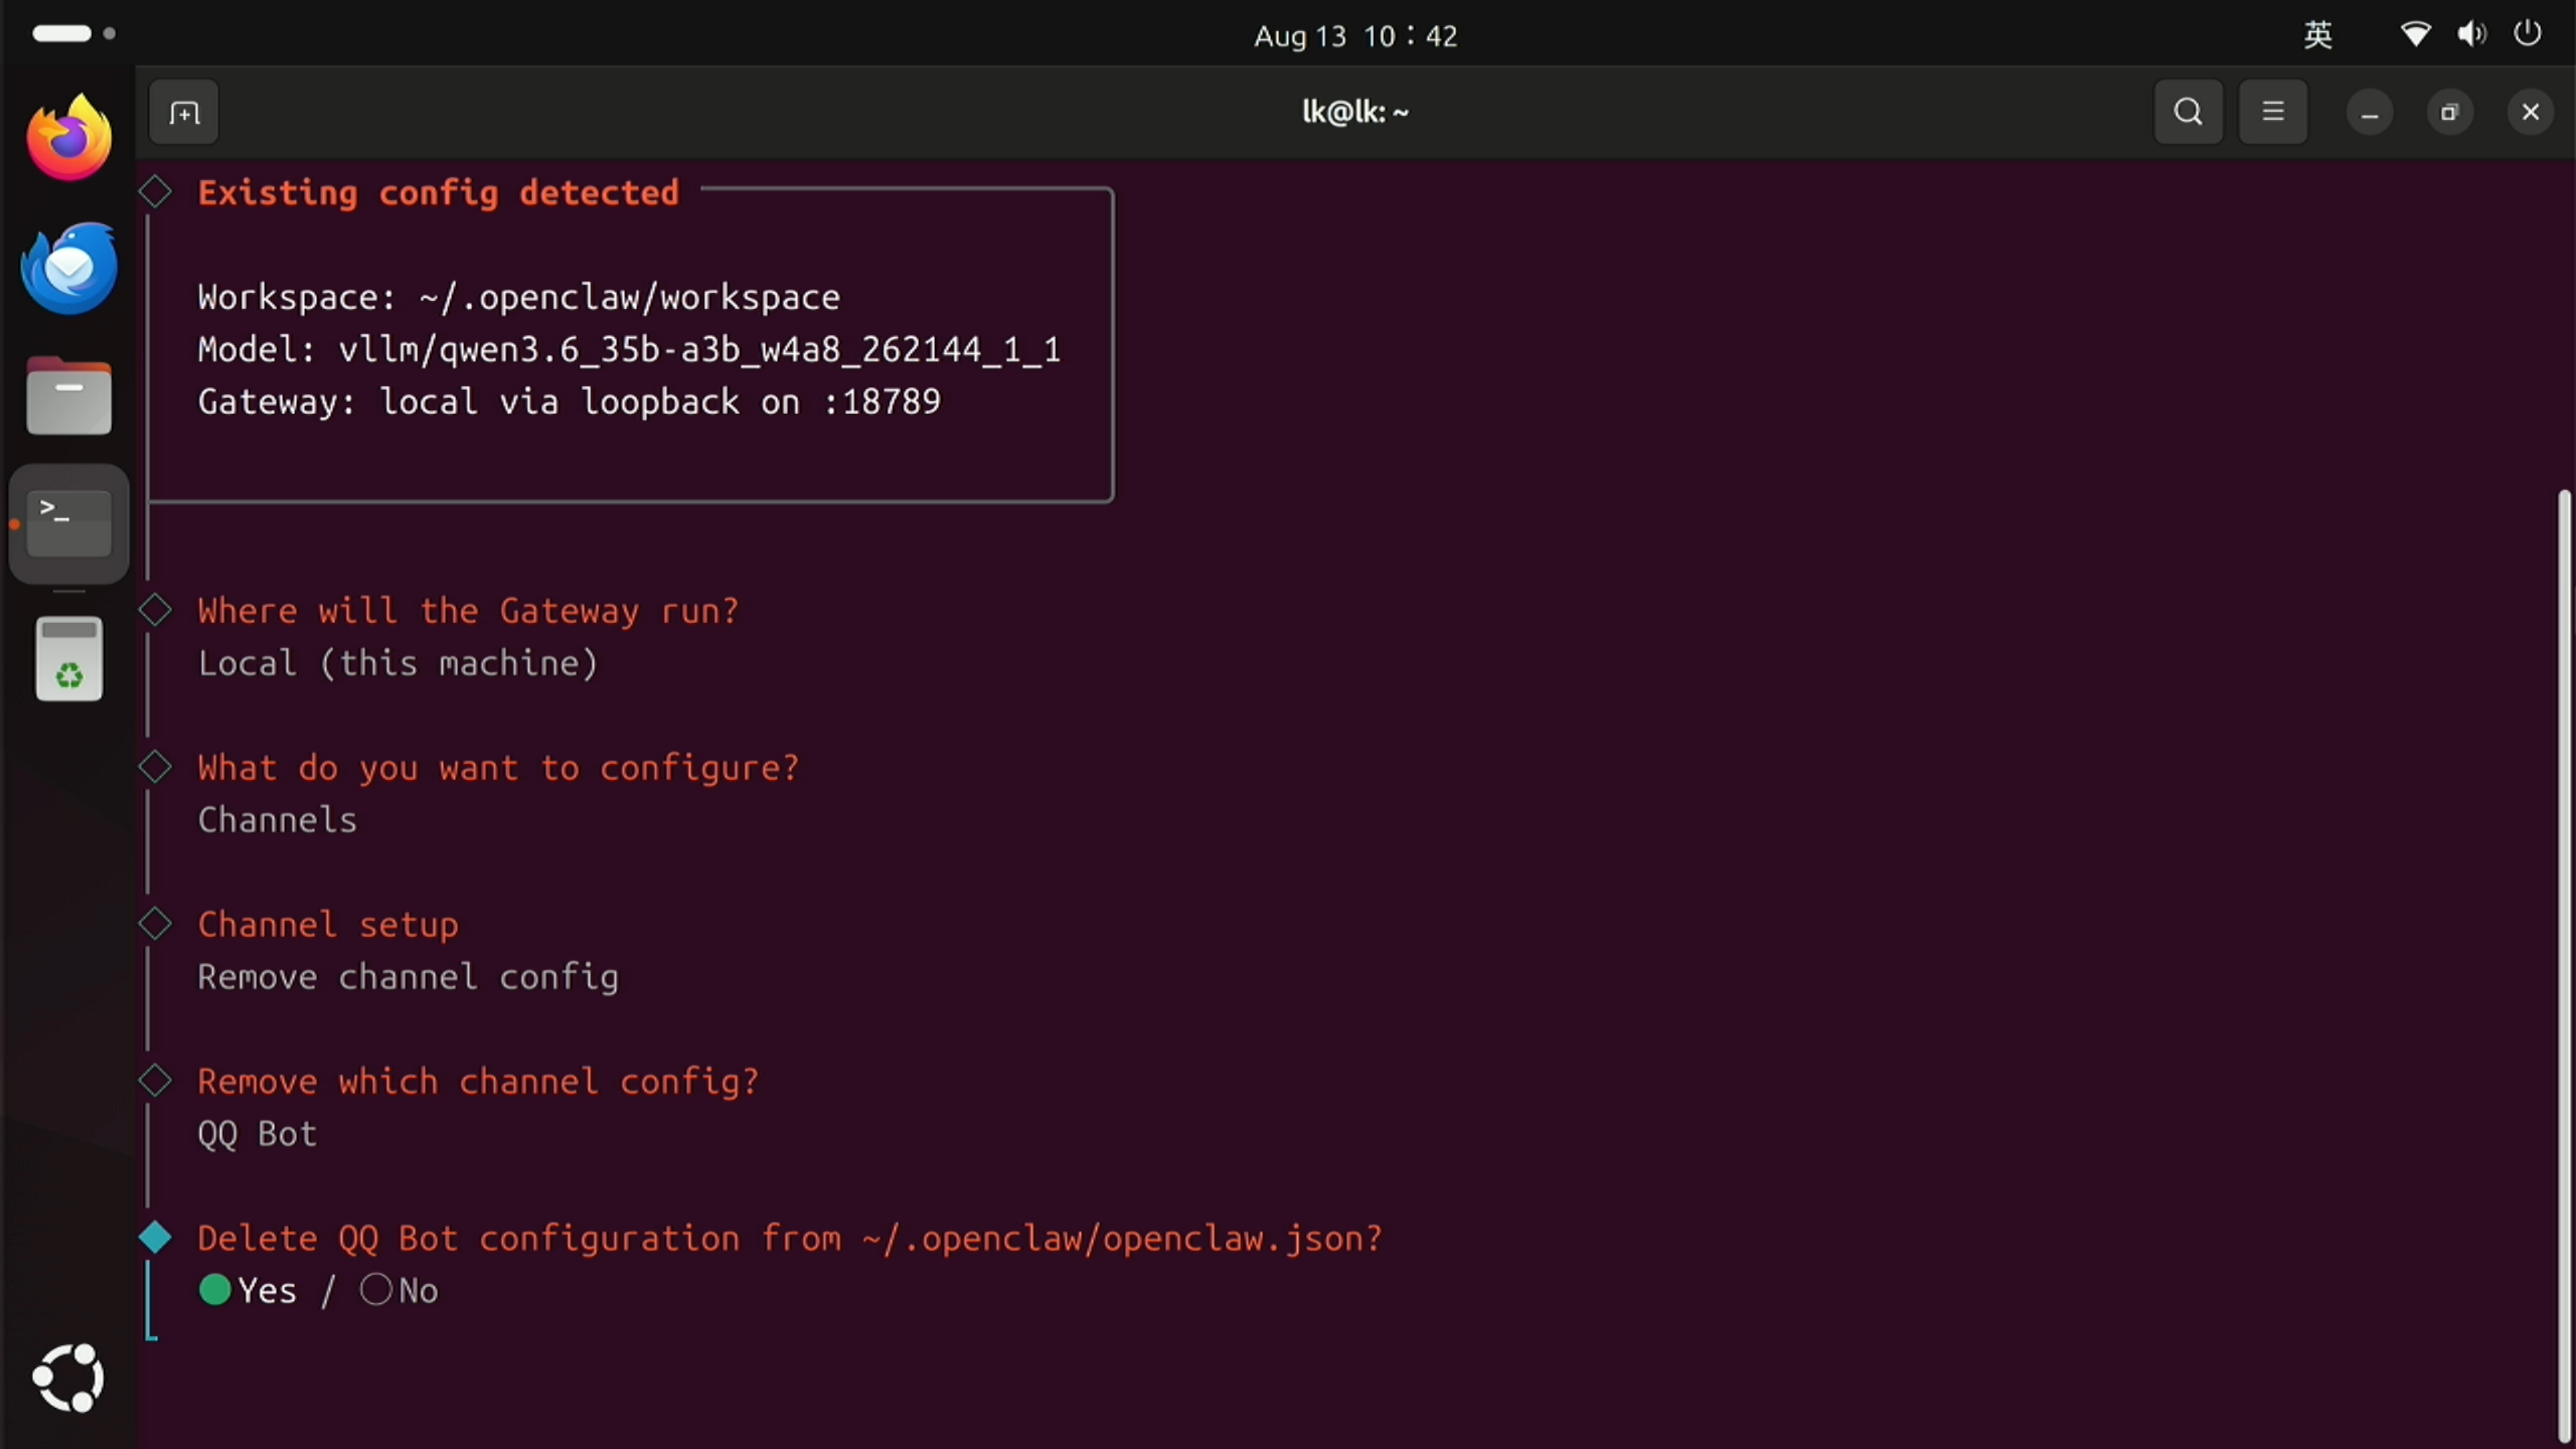Open the input method language indicator
The image size is (2576, 1449).
point(2318,35)
